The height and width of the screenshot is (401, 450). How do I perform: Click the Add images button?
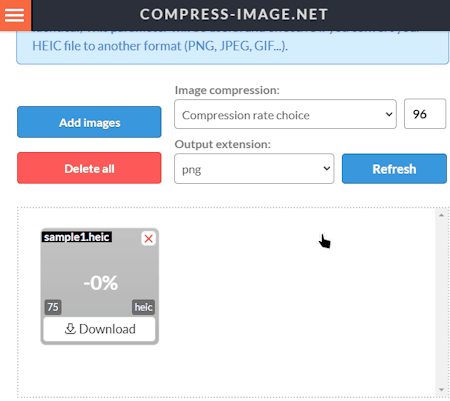[89, 122]
